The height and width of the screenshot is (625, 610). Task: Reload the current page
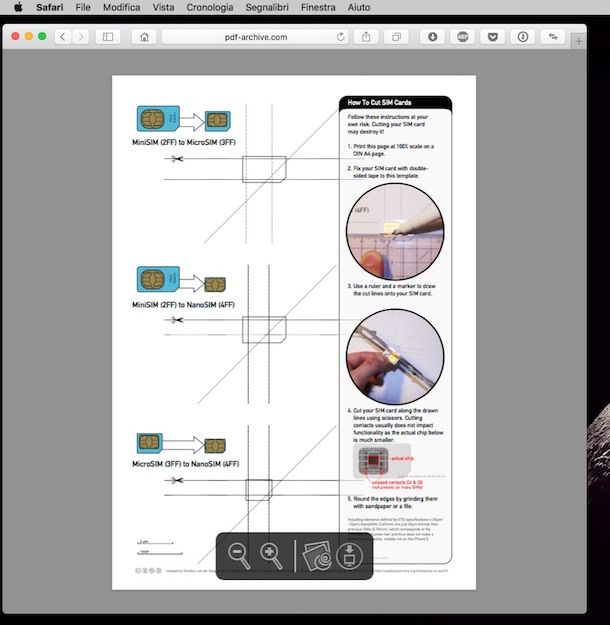point(340,37)
